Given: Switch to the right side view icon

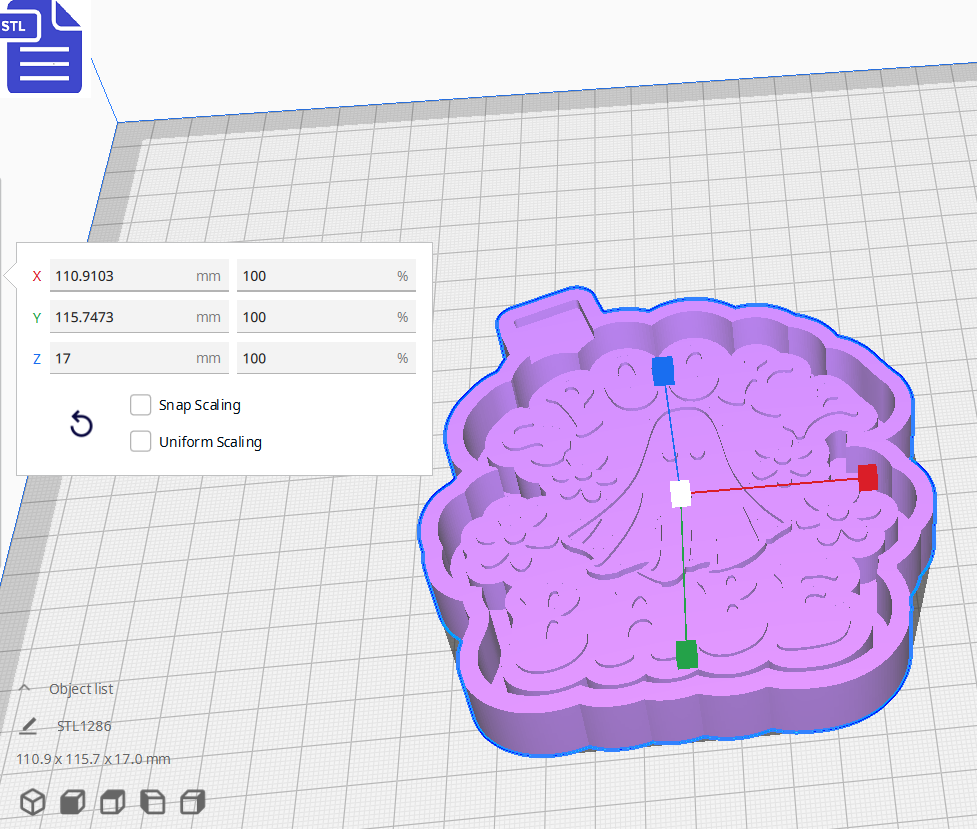Looking at the screenshot, I should (192, 801).
